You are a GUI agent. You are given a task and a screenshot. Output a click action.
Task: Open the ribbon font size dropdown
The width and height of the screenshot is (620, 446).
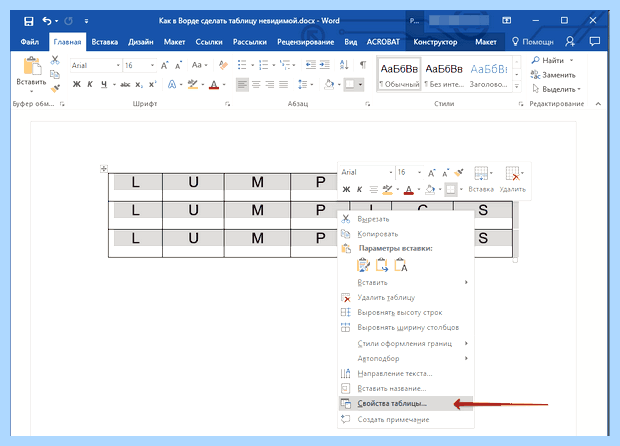pos(139,65)
